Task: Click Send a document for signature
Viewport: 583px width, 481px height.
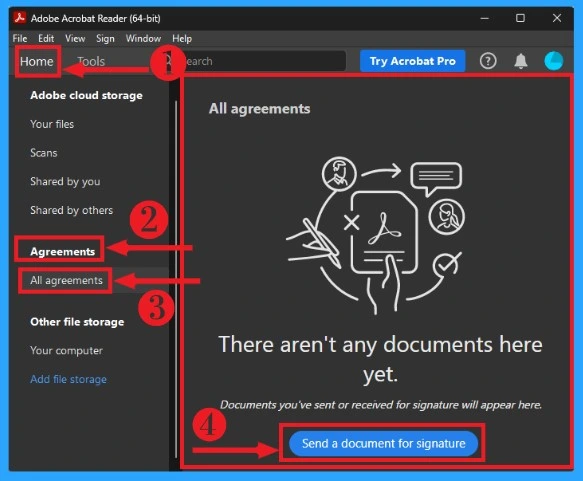Action: 383,443
